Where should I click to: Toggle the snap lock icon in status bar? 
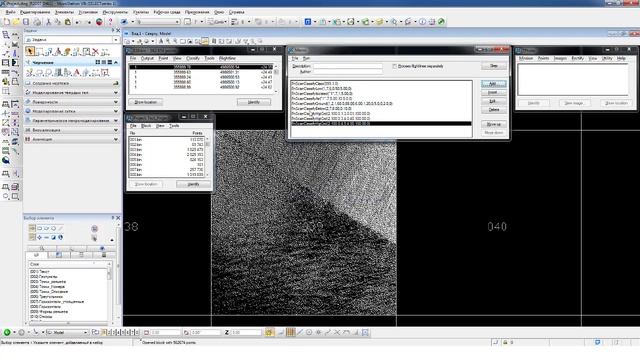pyautogui.click(x=505, y=342)
